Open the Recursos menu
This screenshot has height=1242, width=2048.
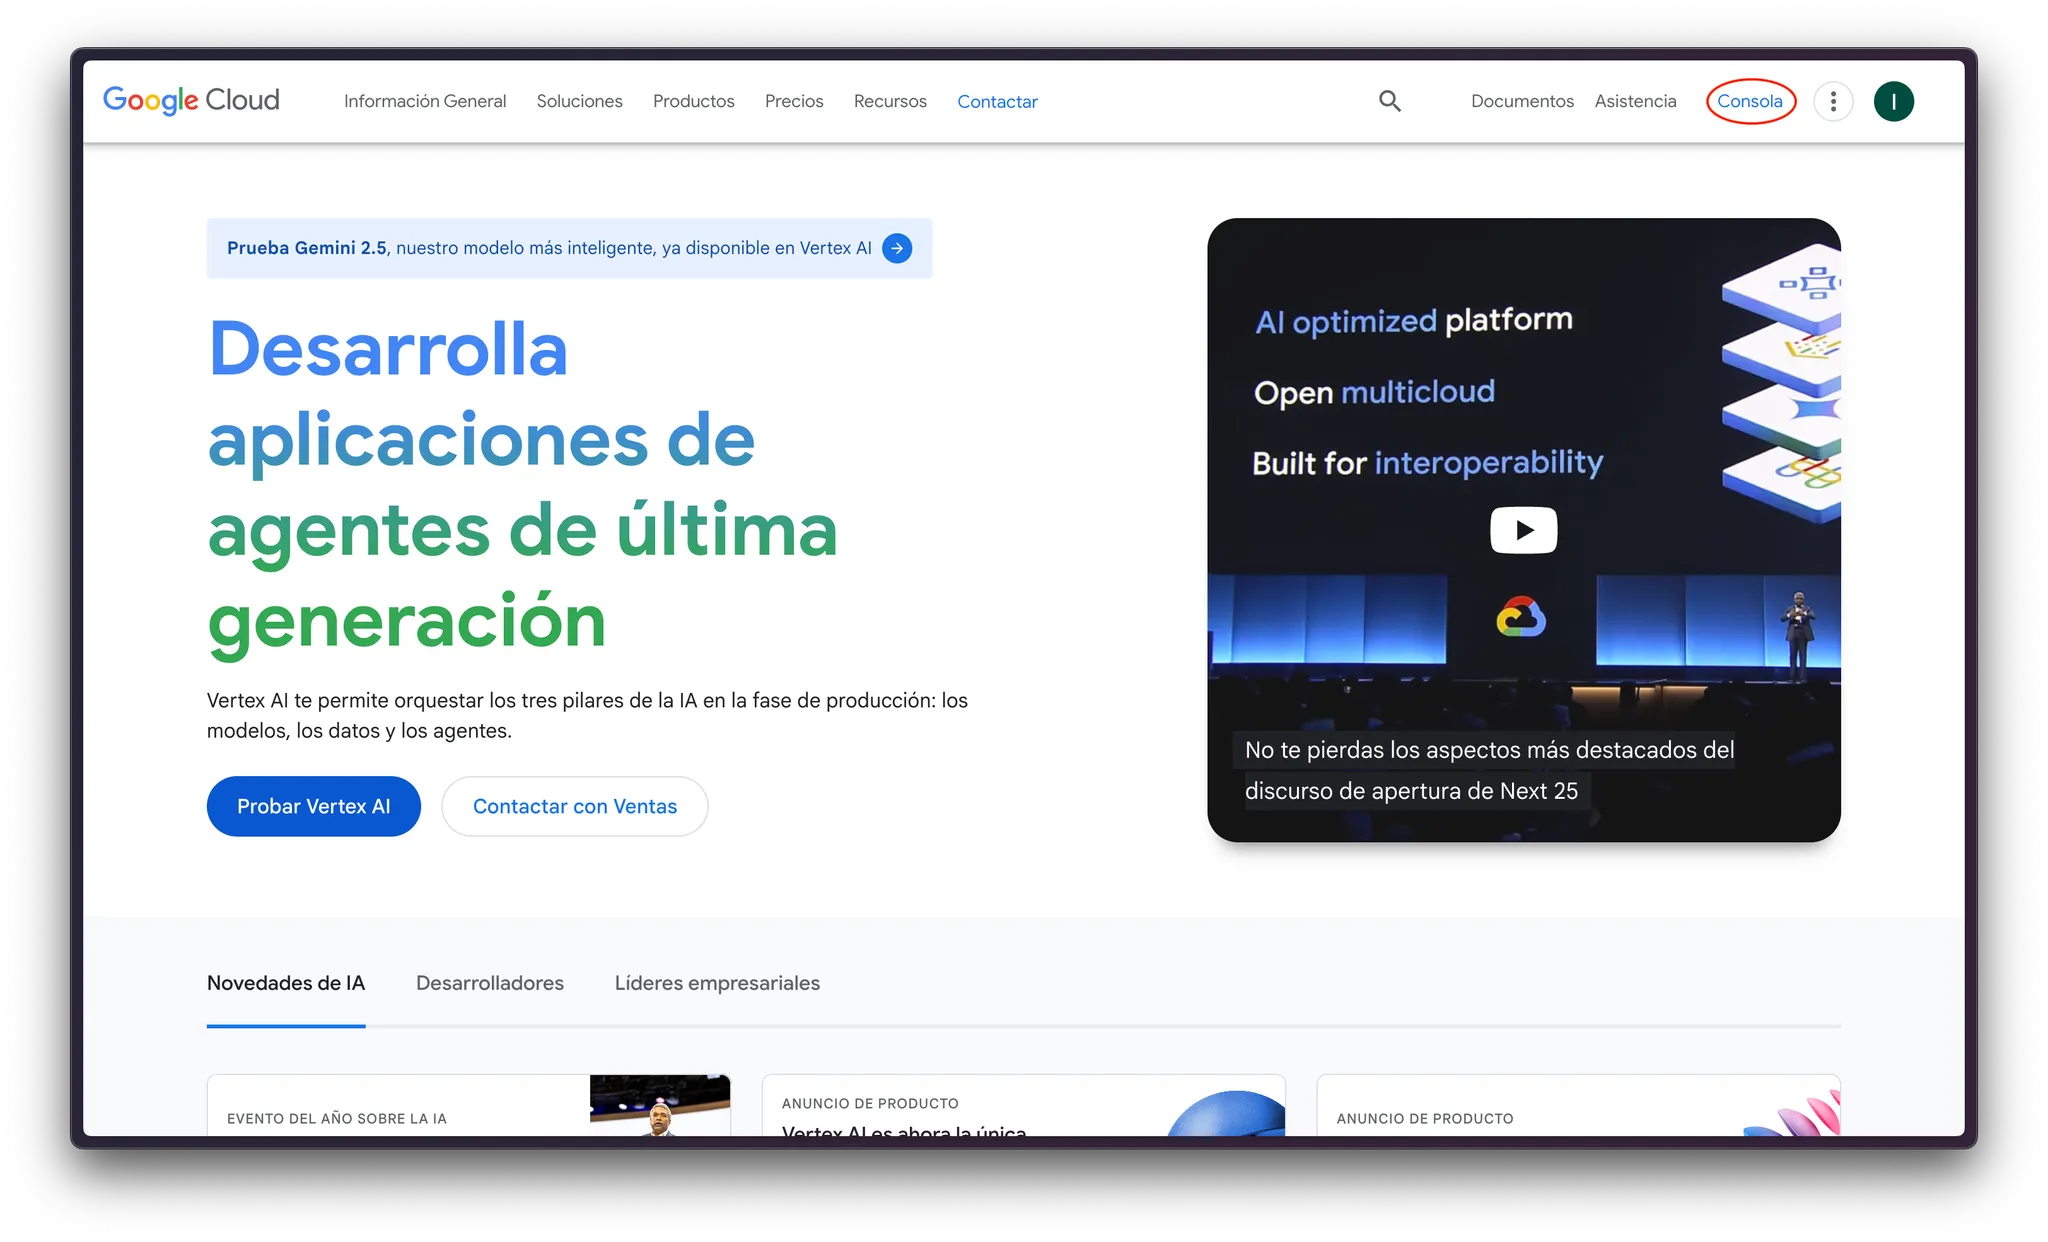(890, 101)
